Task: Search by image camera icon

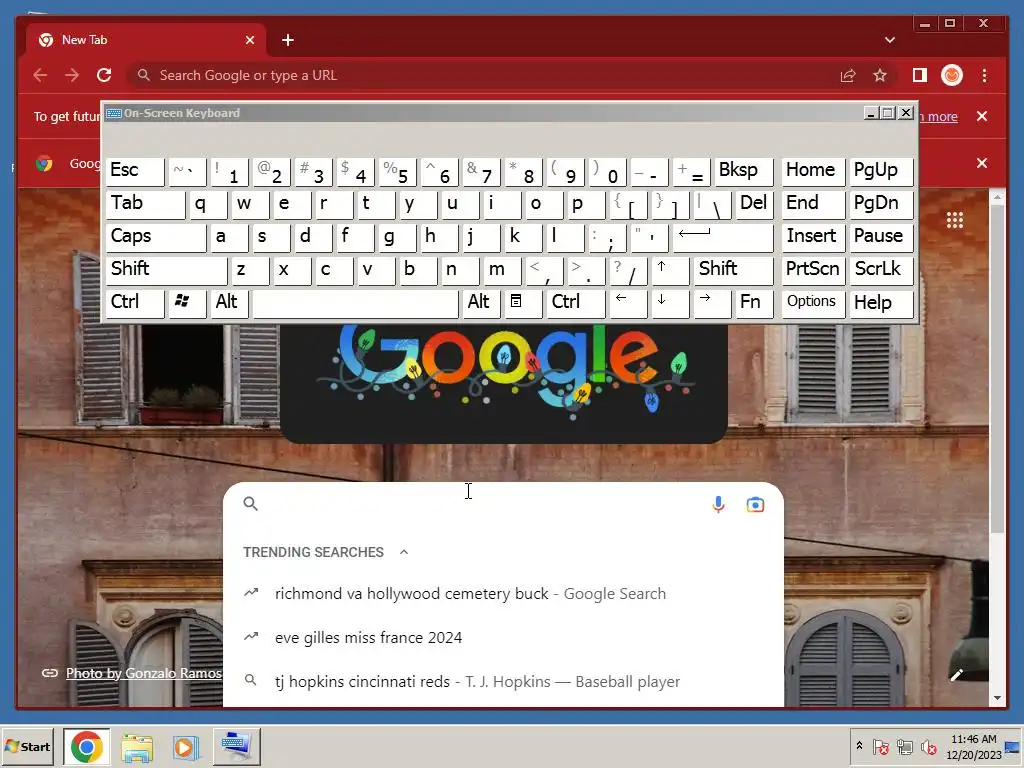Action: click(755, 504)
